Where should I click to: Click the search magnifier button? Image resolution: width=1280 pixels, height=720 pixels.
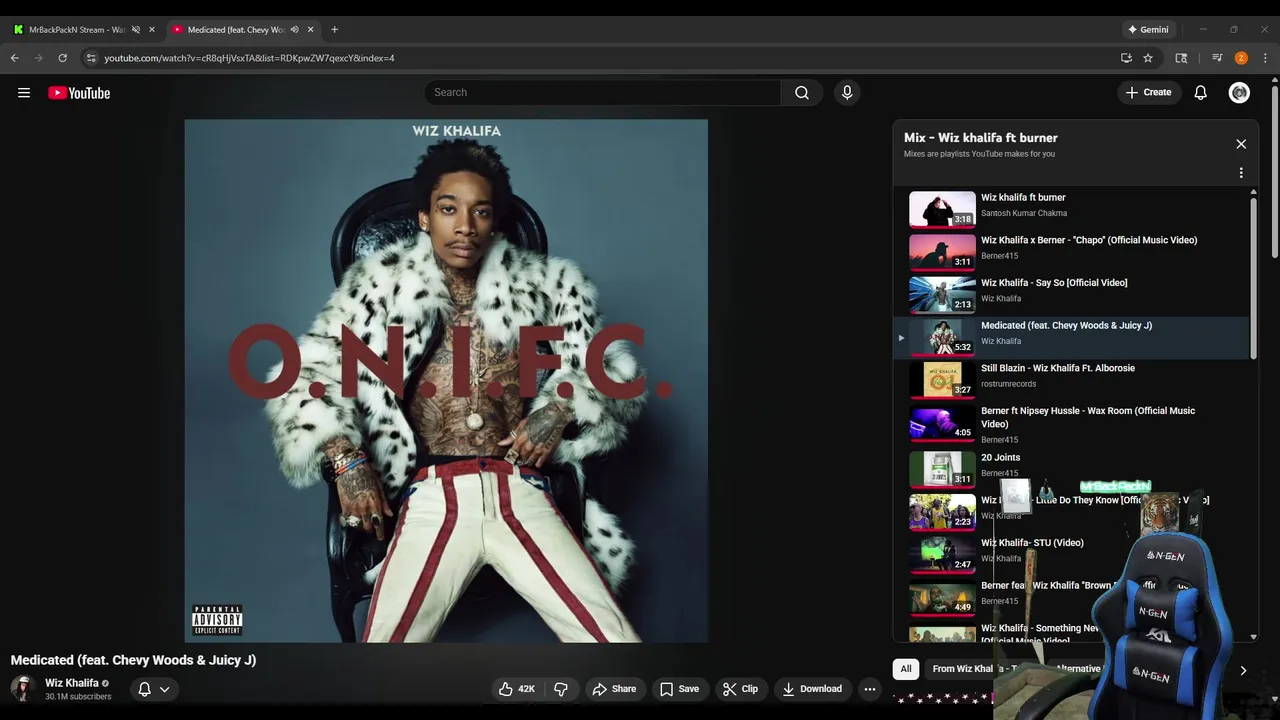802,92
